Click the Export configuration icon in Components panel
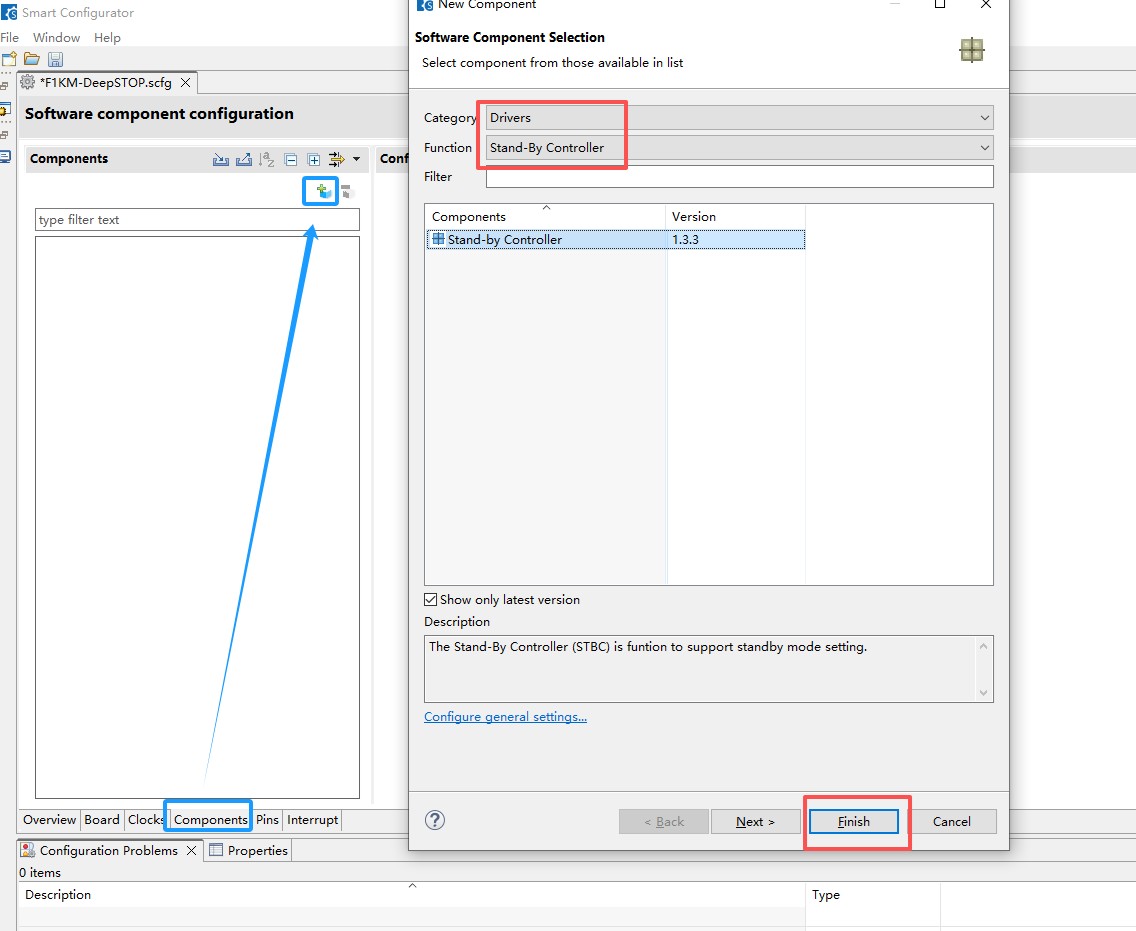The height and width of the screenshot is (931, 1136). (x=243, y=159)
